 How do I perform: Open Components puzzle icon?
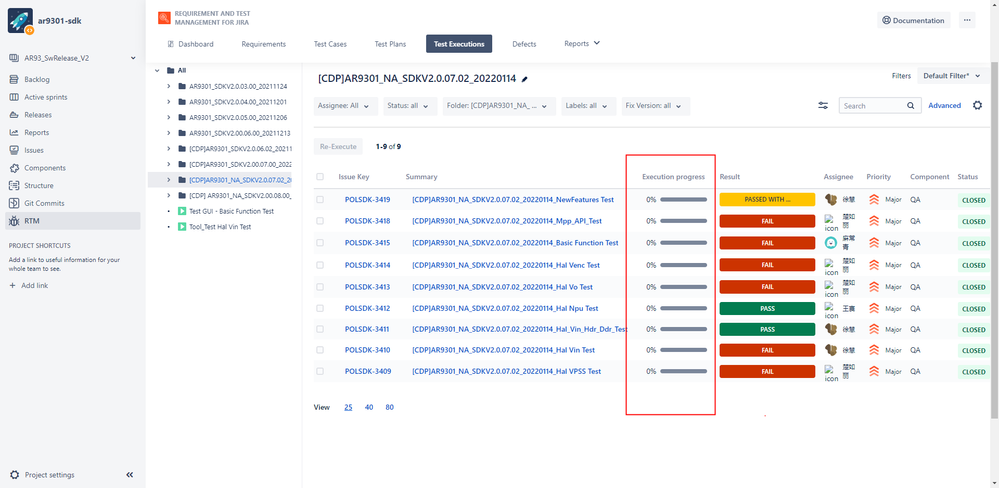pyautogui.click(x=13, y=168)
